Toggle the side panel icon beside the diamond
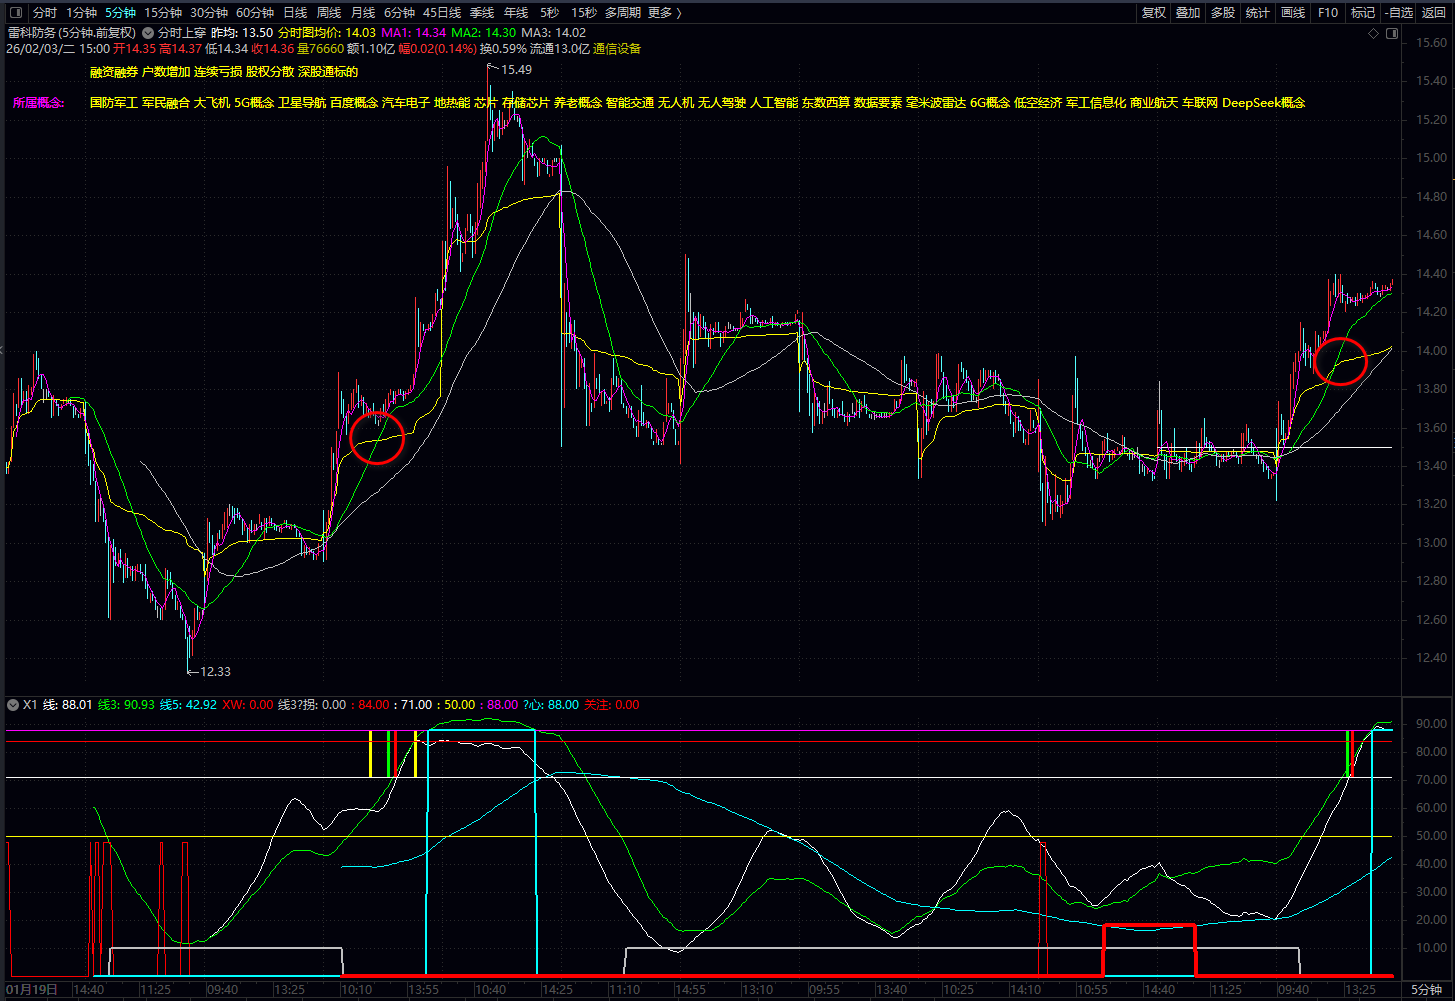The width and height of the screenshot is (1455, 1001). [x=1391, y=34]
